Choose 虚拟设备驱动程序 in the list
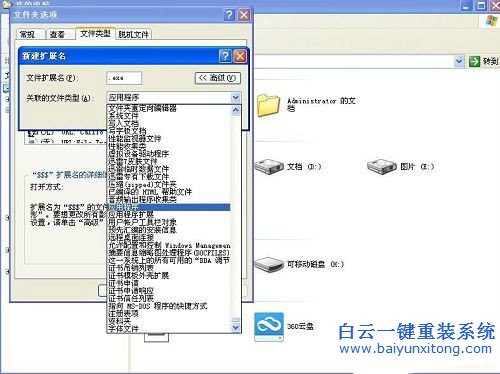 click(169, 154)
